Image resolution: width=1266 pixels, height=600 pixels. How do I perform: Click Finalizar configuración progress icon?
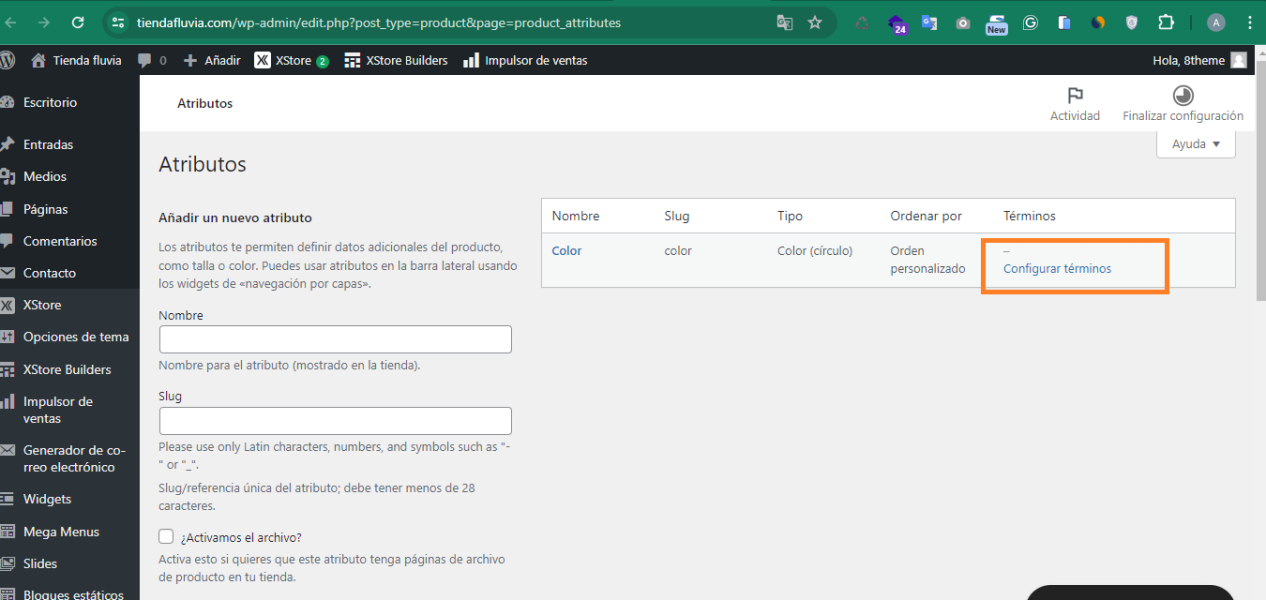[1183, 95]
